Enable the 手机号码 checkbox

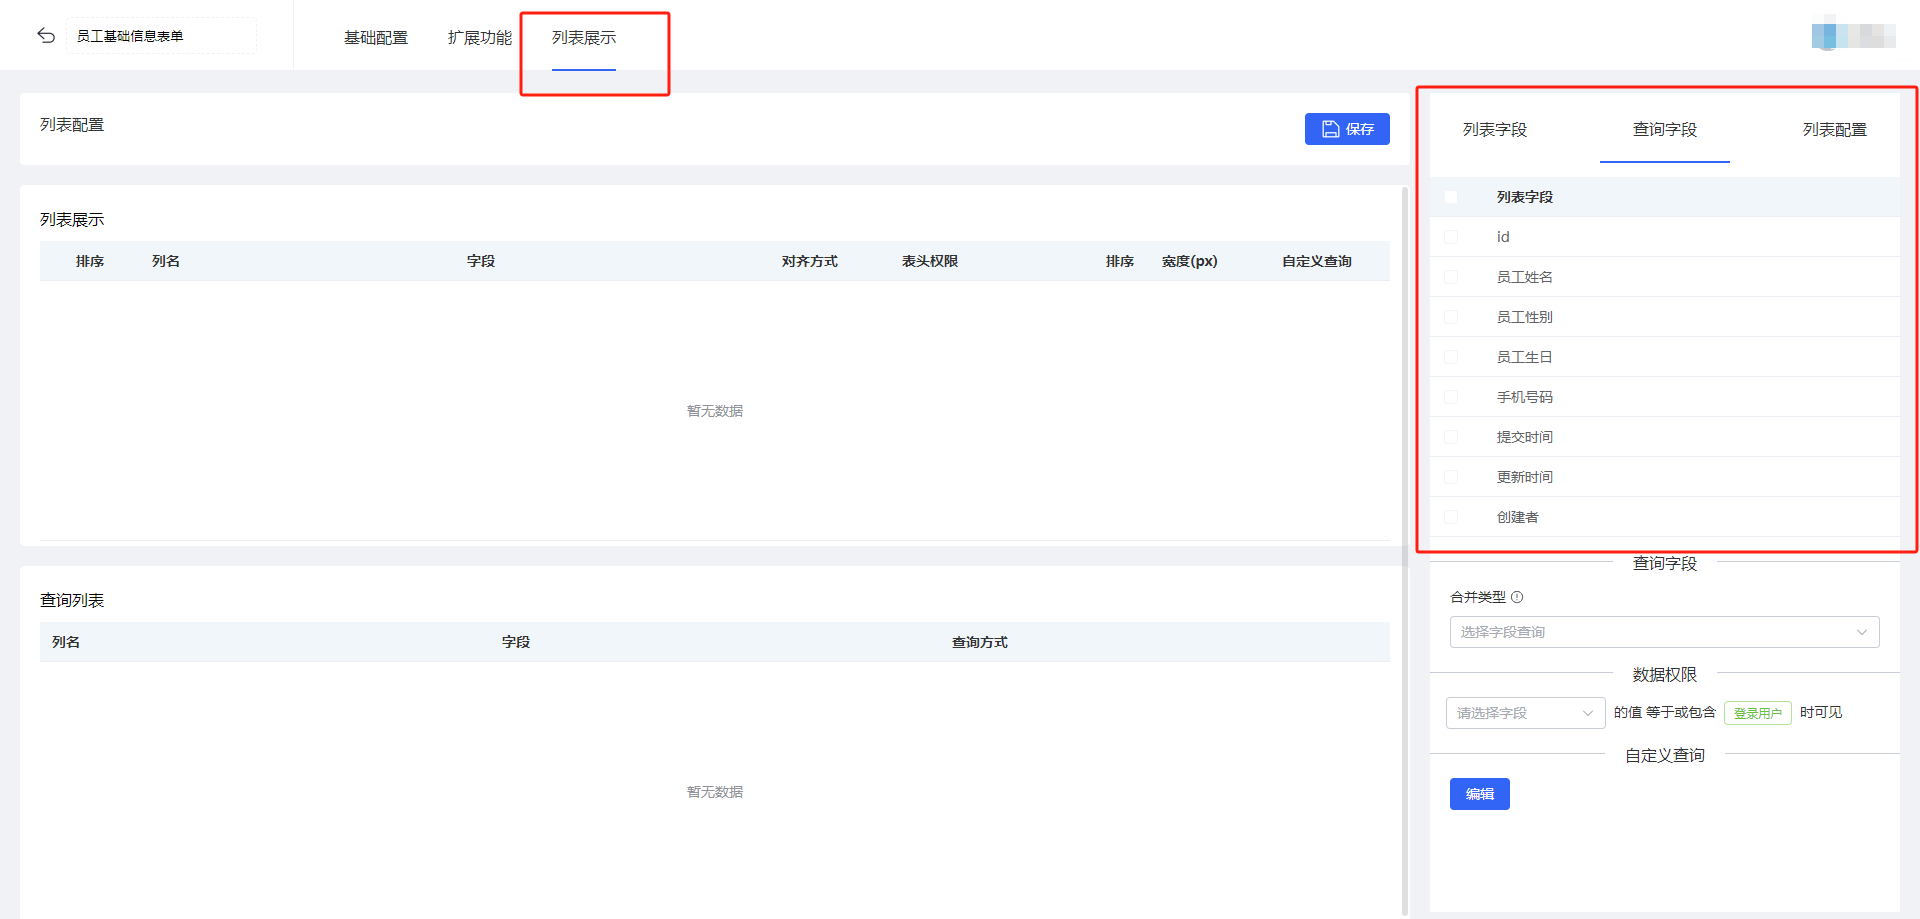coord(1451,397)
